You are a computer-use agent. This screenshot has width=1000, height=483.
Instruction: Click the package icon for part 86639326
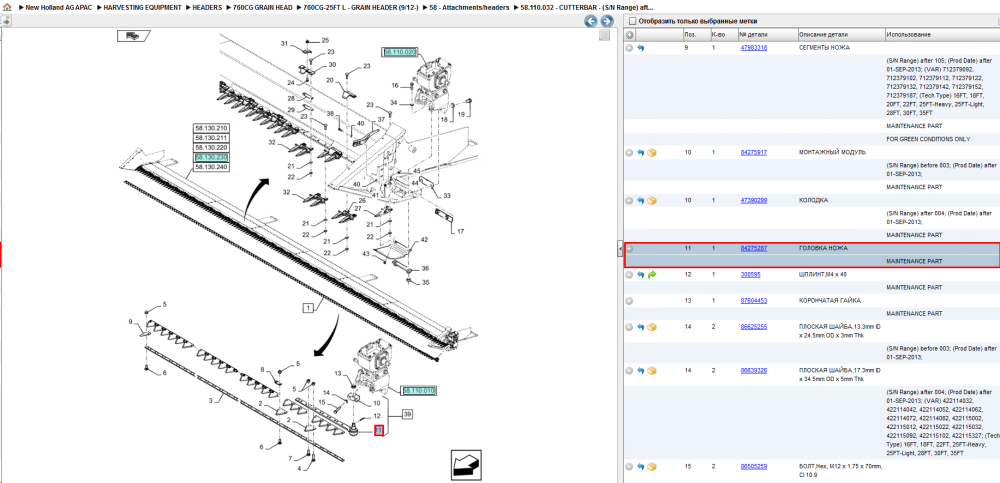coord(652,370)
